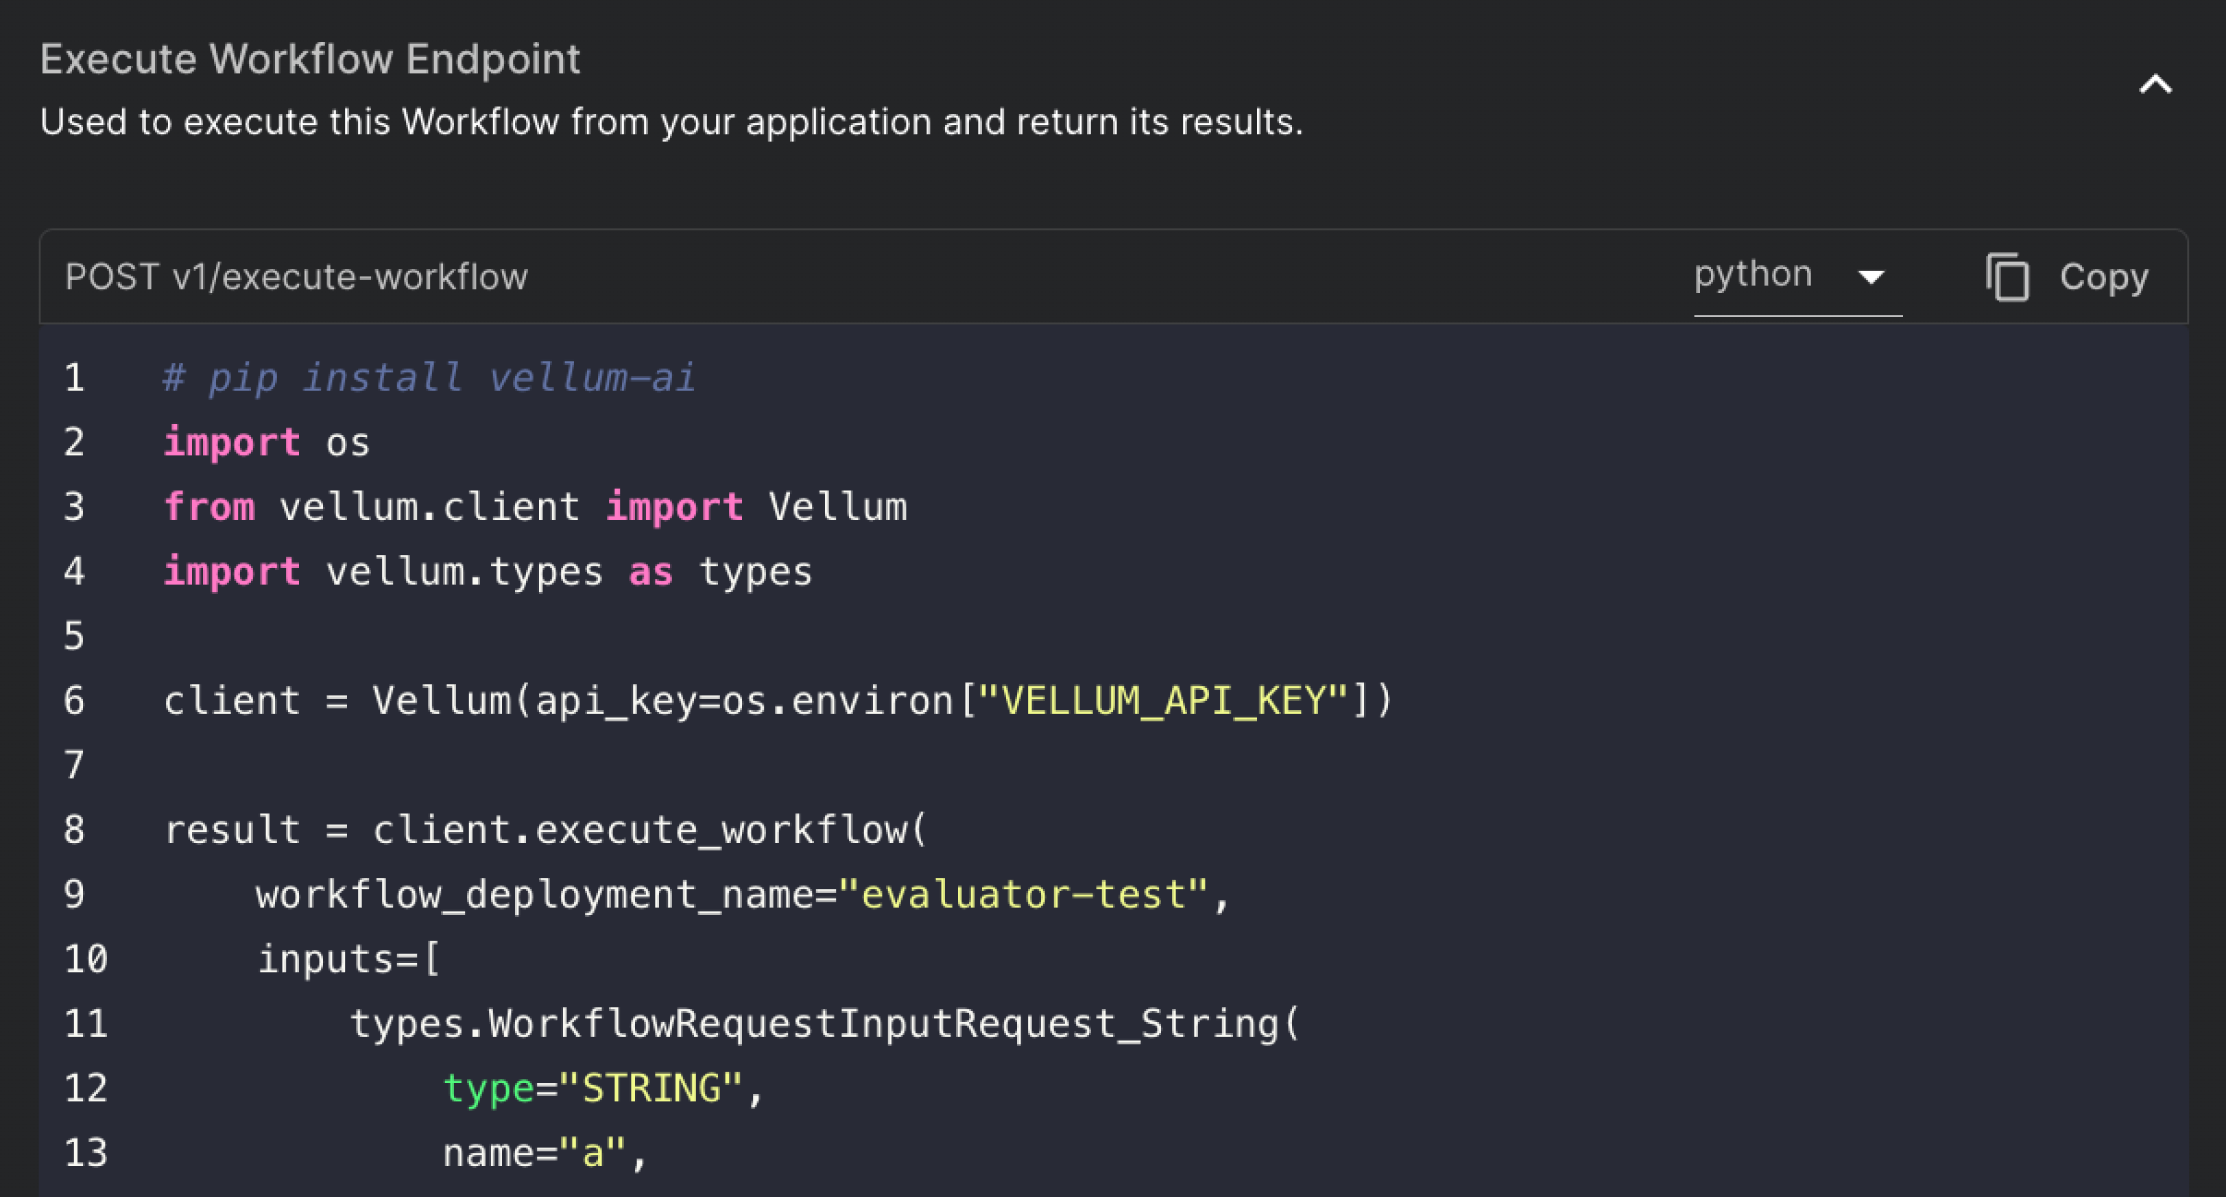The width and height of the screenshot is (2226, 1197).
Task: Select the python language label
Action: click(x=1753, y=272)
